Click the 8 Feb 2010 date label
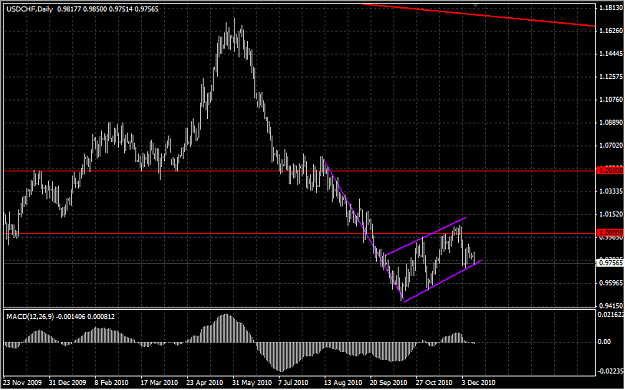The width and height of the screenshot is (625, 390). point(112,382)
